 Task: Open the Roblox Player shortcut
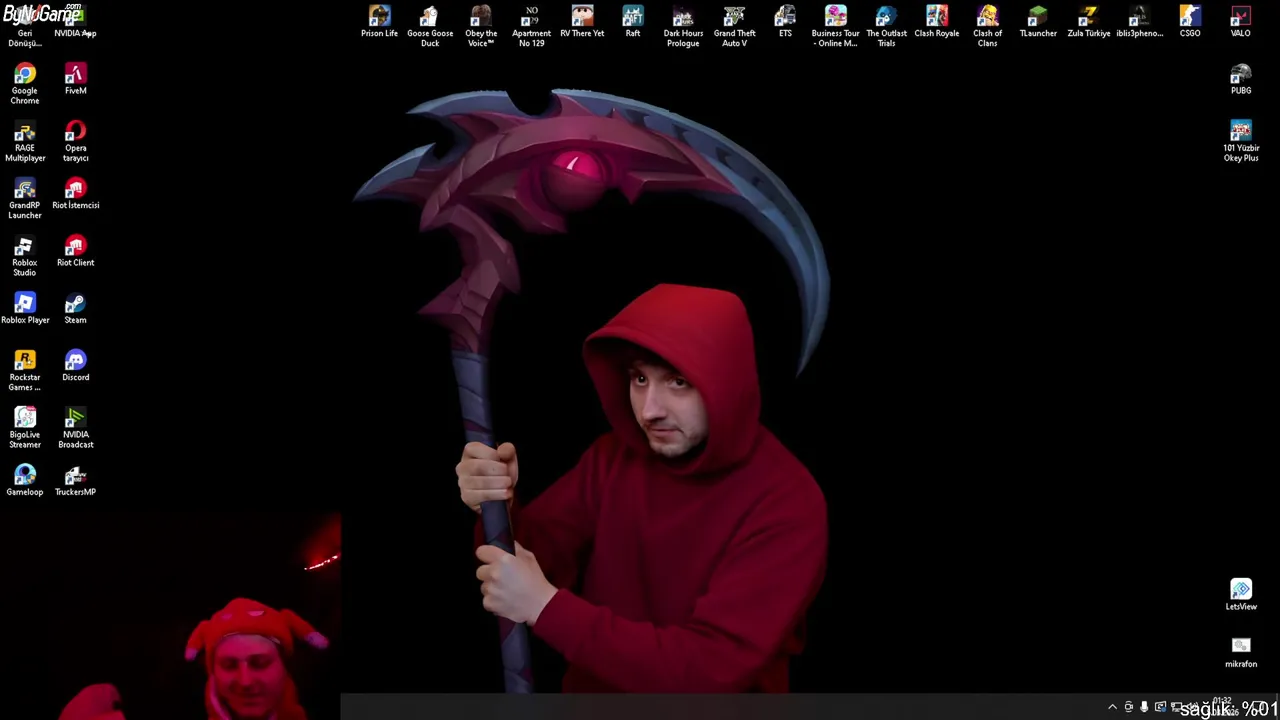(25, 308)
